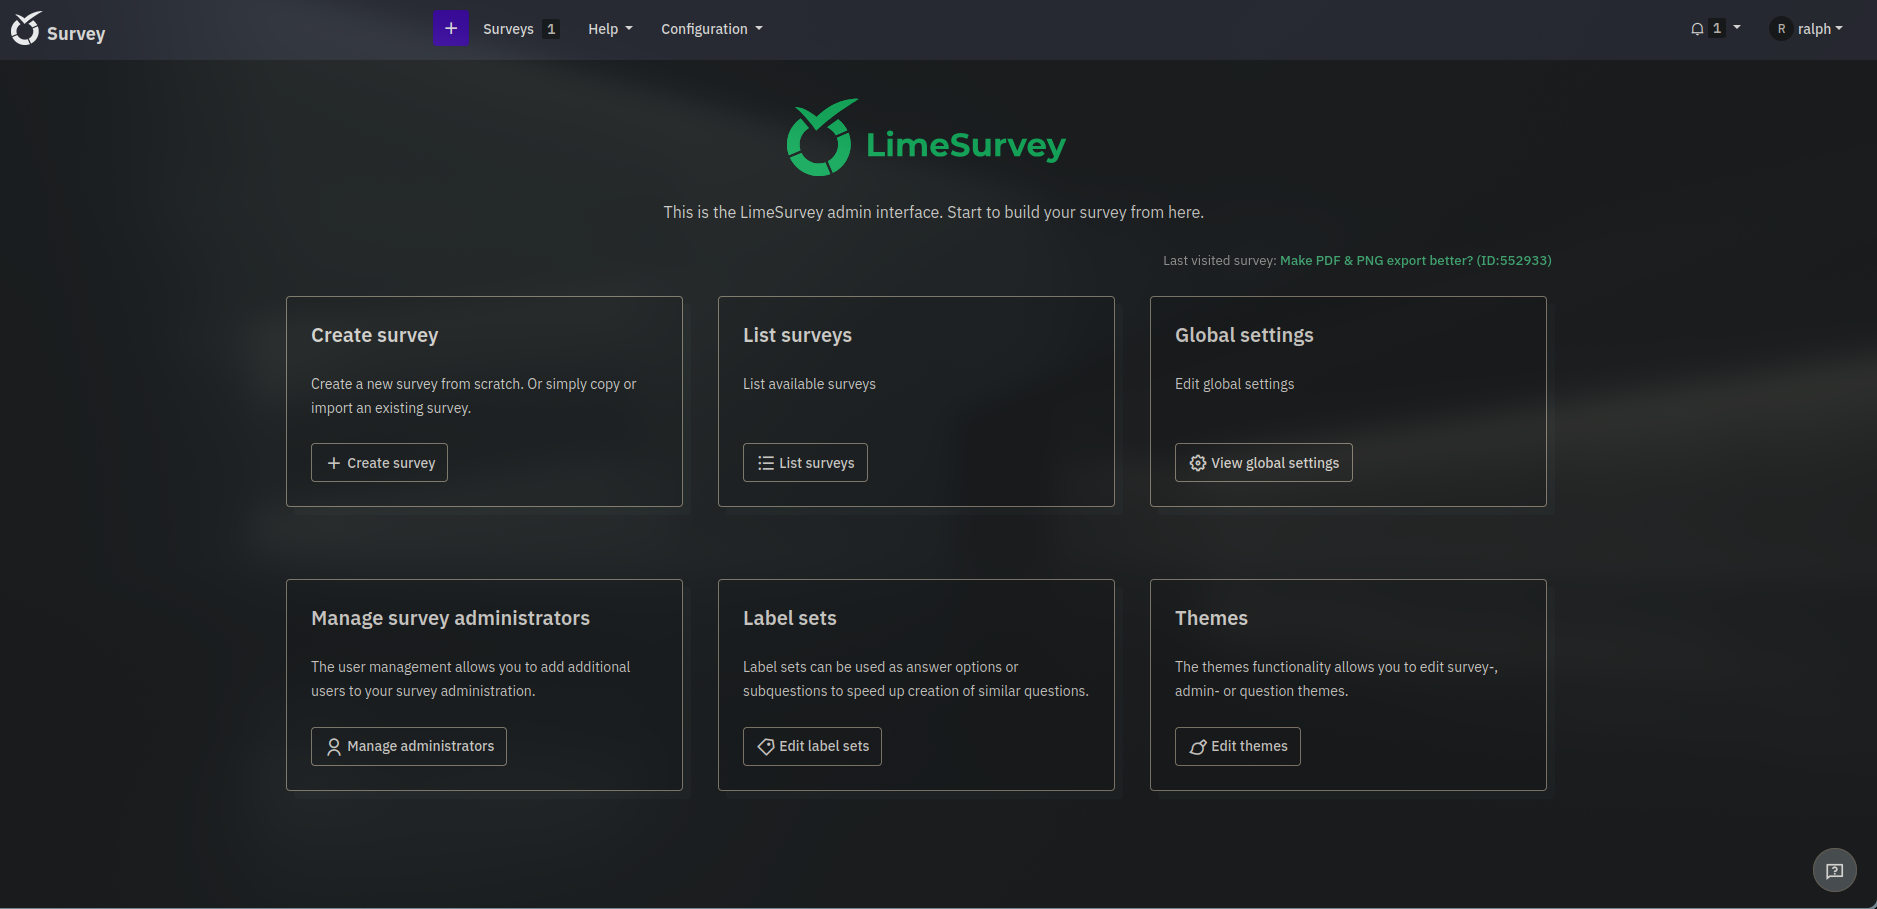Select the Global settings card title
Image resolution: width=1877 pixels, height=909 pixels.
1244,335
